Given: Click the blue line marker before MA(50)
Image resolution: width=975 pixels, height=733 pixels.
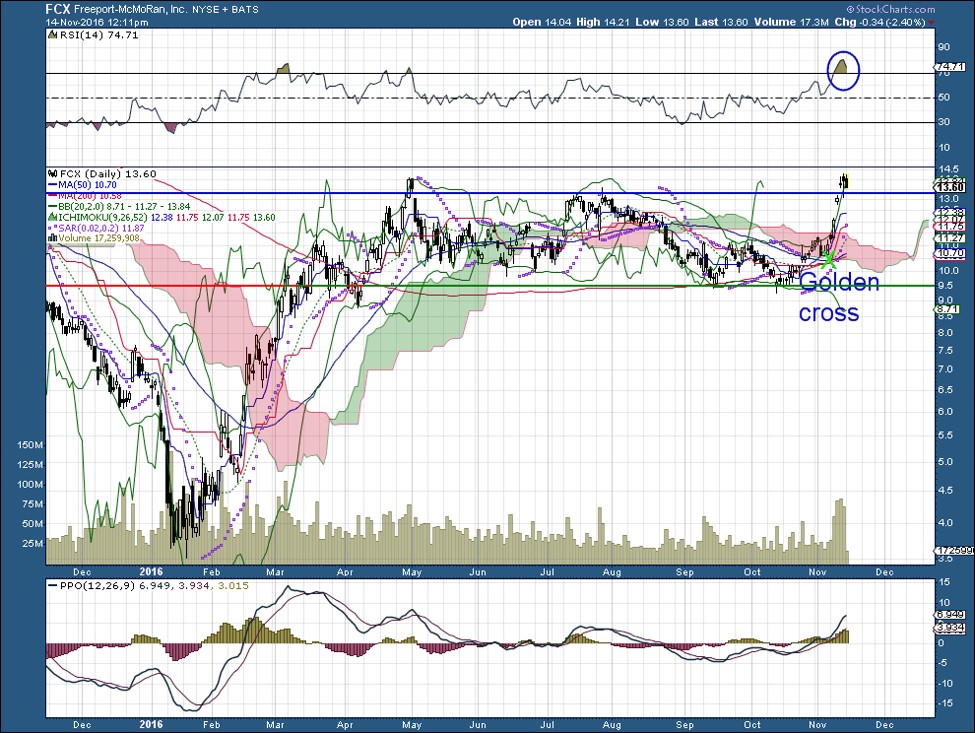Looking at the screenshot, I should pos(52,185).
